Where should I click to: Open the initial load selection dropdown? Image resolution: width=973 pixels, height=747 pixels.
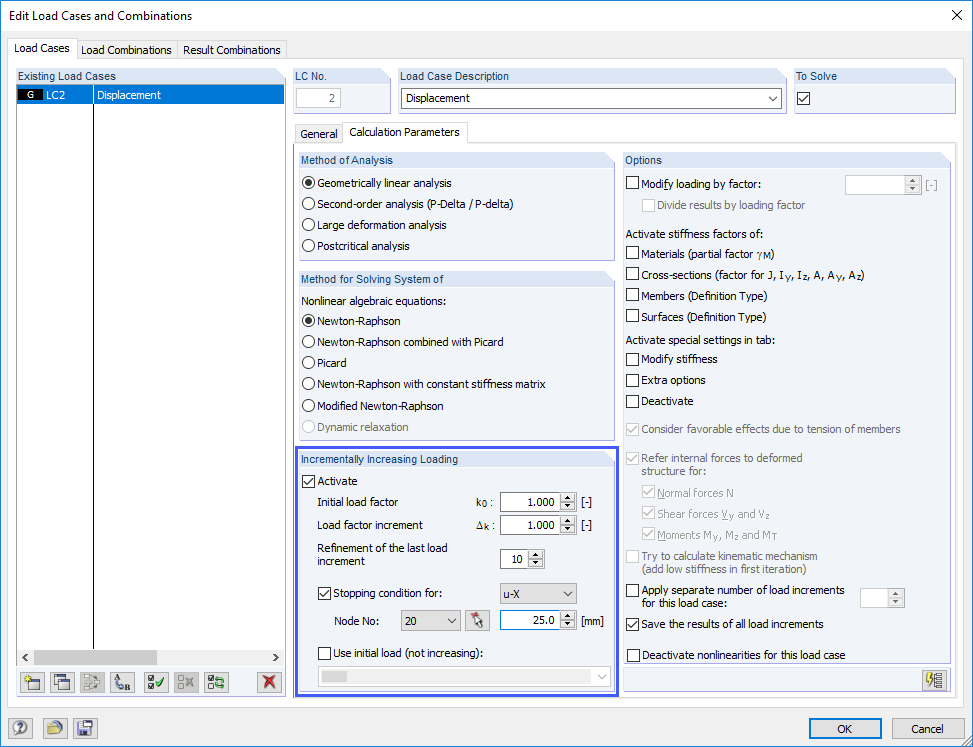(x=464, y=677)
